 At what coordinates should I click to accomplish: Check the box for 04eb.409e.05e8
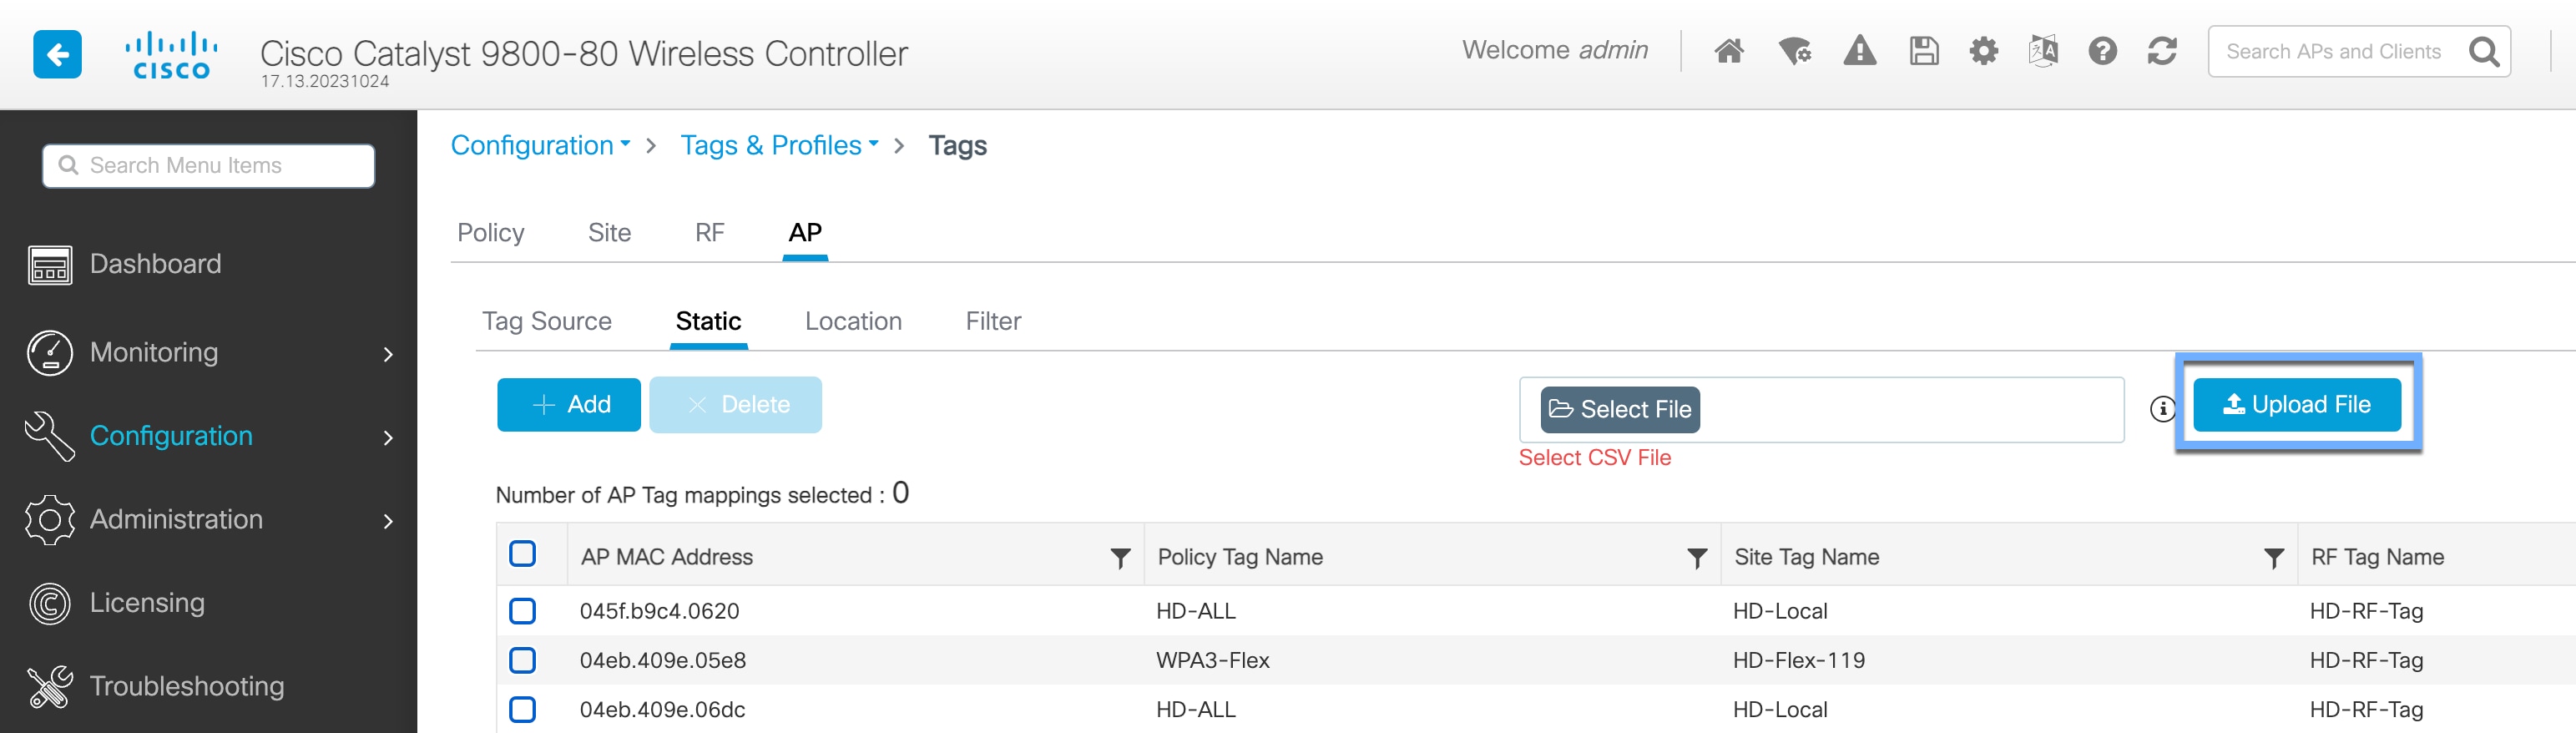(522, 660)
